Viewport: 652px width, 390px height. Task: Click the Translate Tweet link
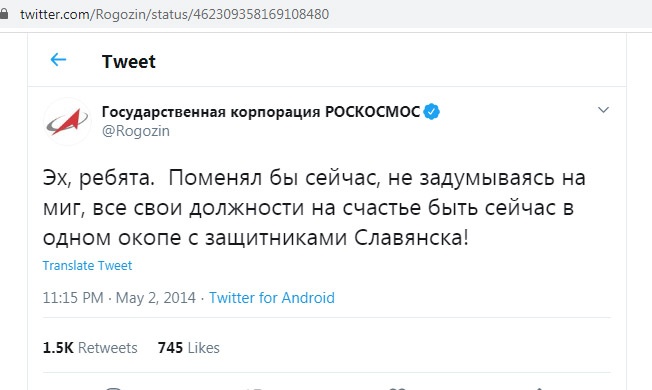coord(87,265)
